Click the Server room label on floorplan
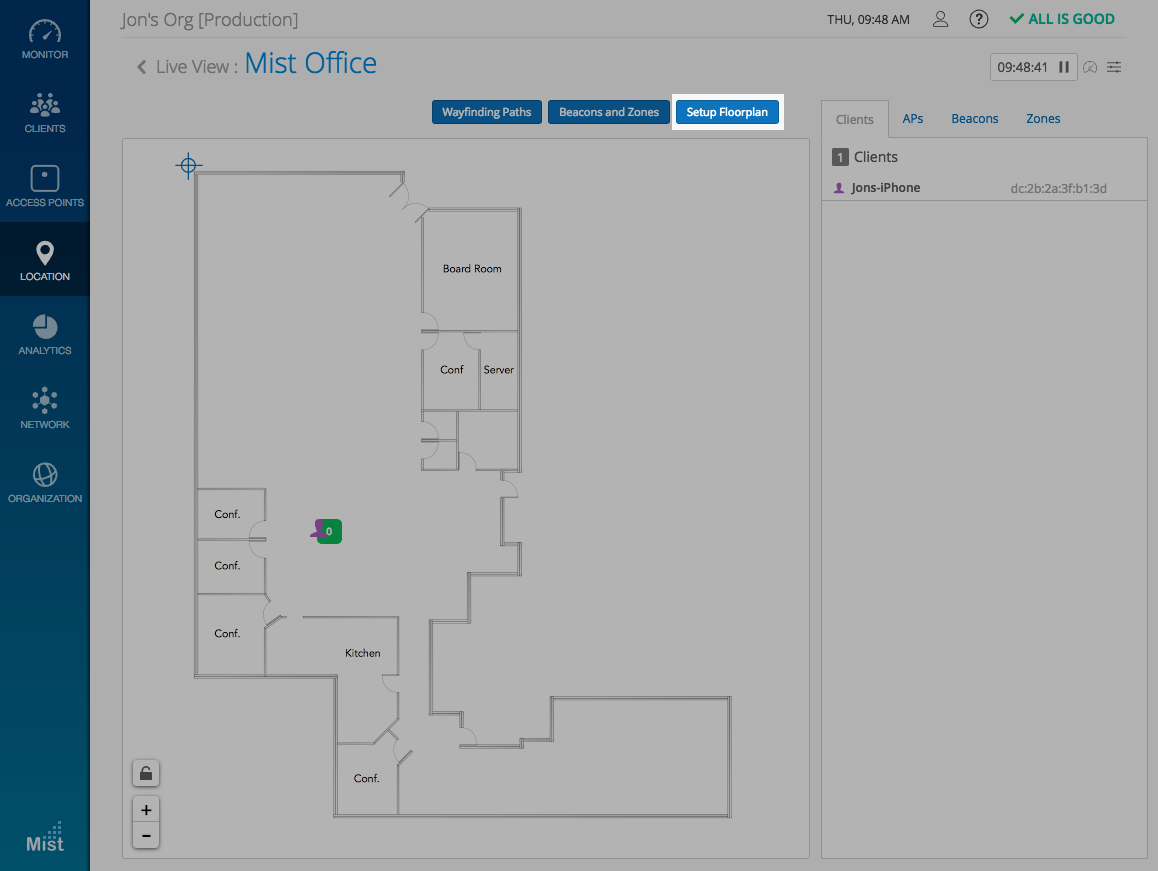This screenshot has width=1158, height=871. tap(499, 369)
